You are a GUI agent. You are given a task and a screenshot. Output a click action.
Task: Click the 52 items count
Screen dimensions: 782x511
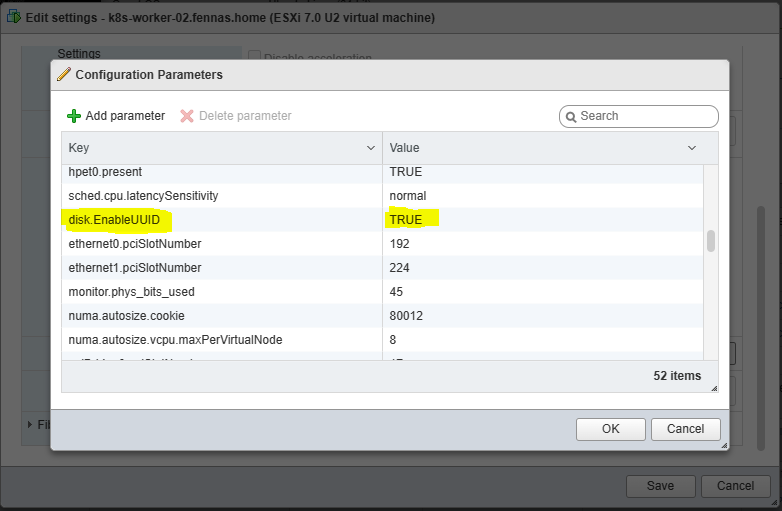point(677,376)
